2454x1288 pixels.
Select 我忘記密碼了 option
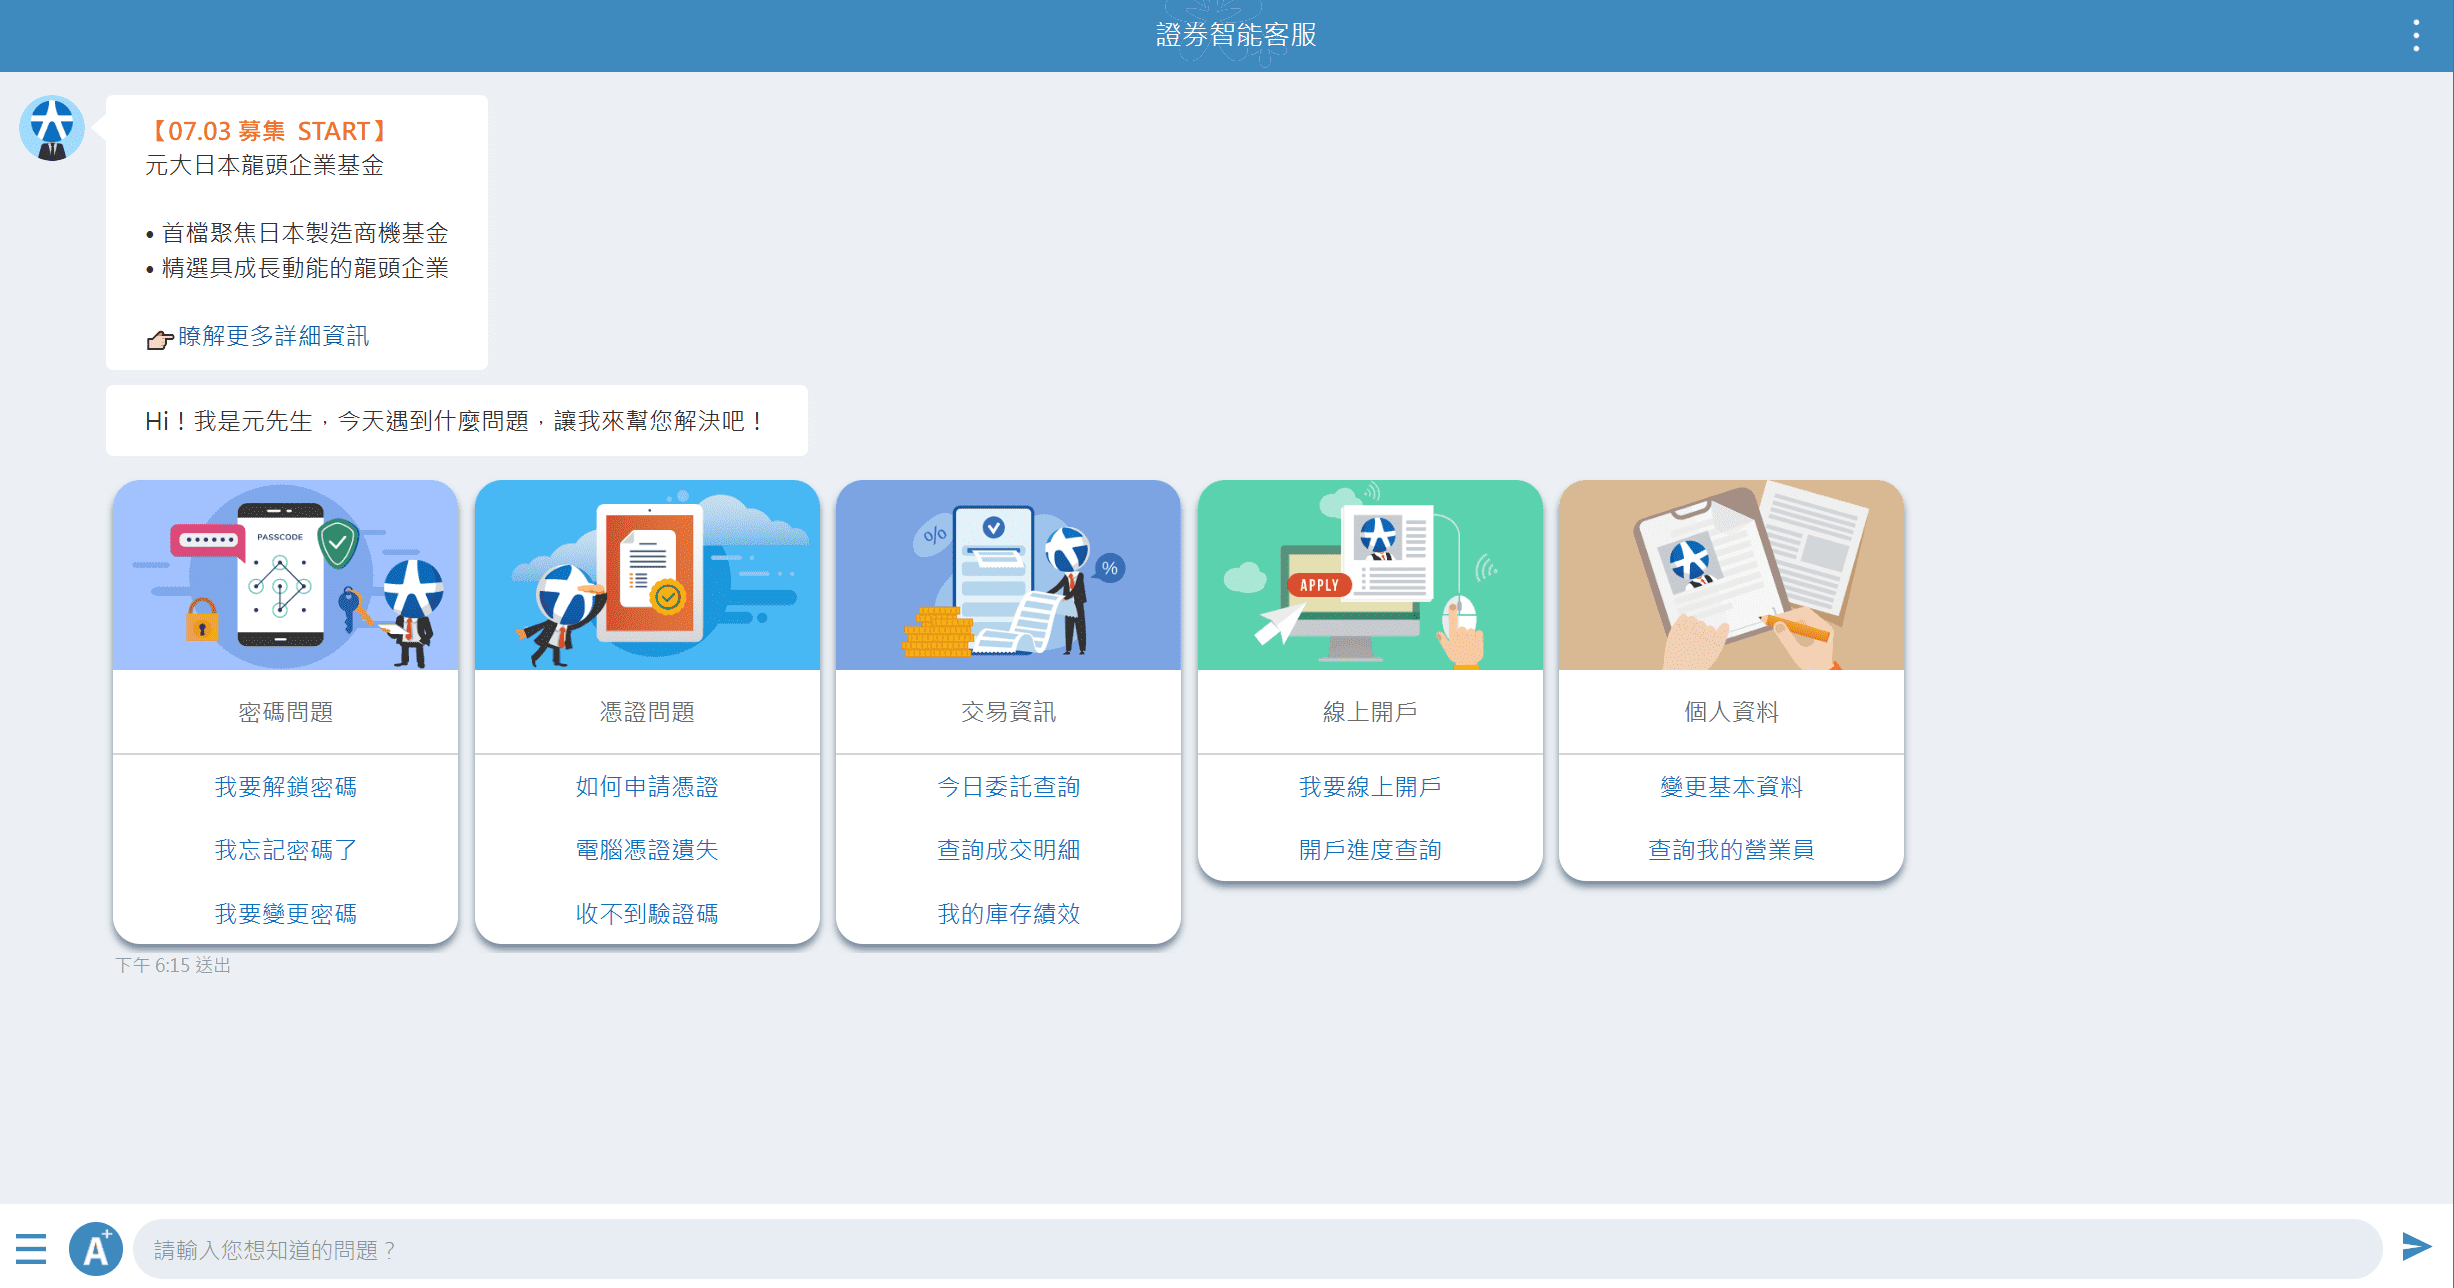[x=286, y=850]
